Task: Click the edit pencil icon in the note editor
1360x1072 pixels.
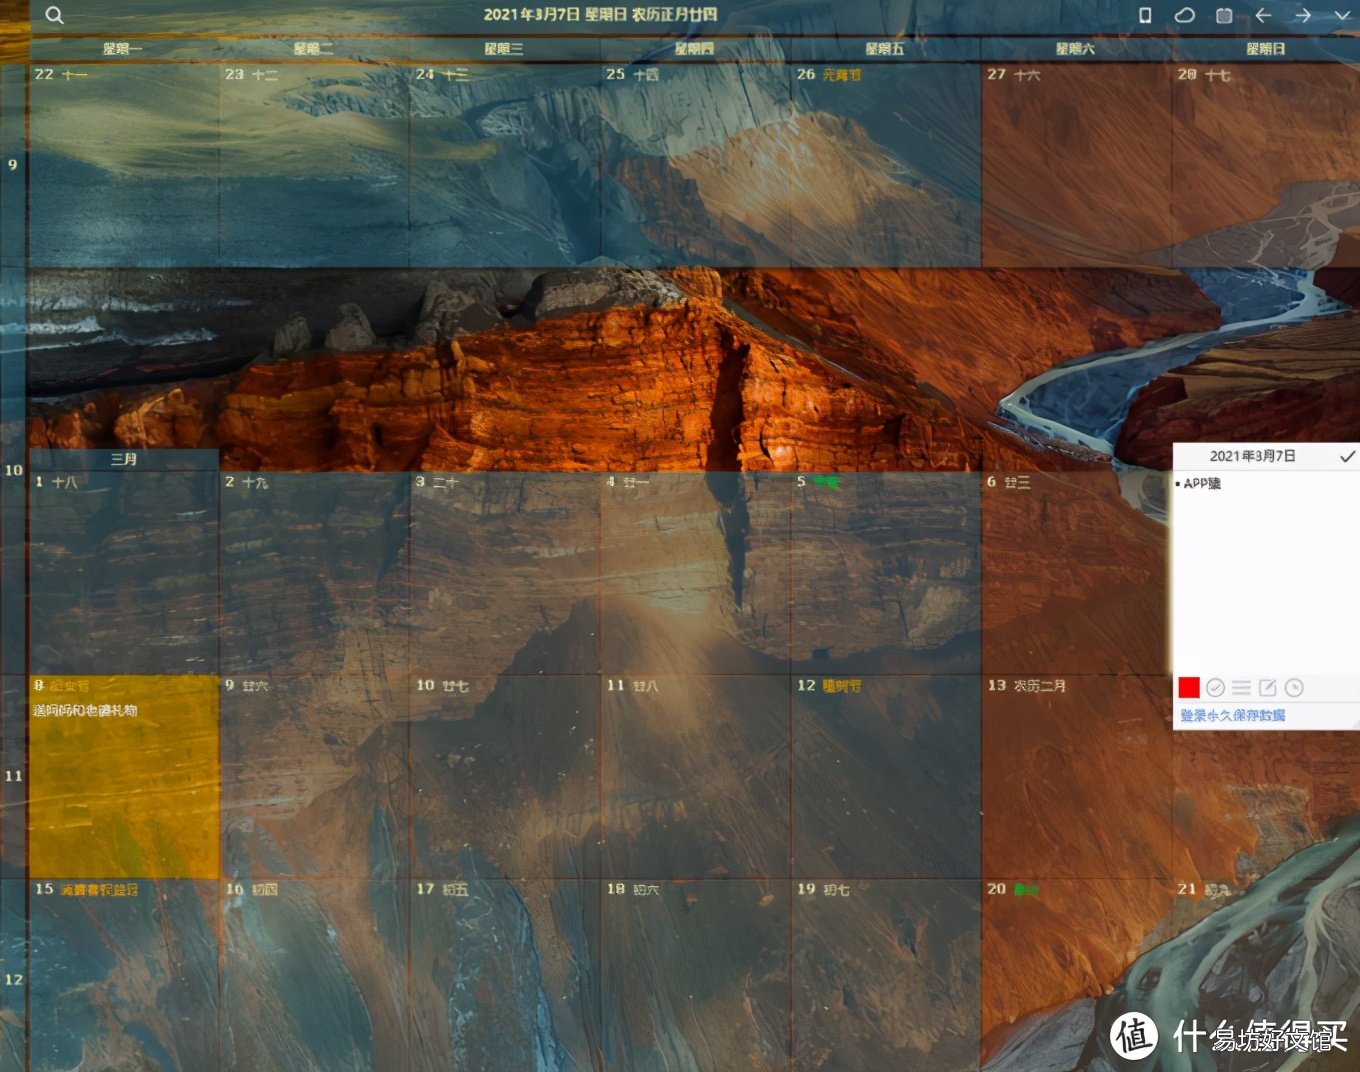Action: pos(1267,687)
